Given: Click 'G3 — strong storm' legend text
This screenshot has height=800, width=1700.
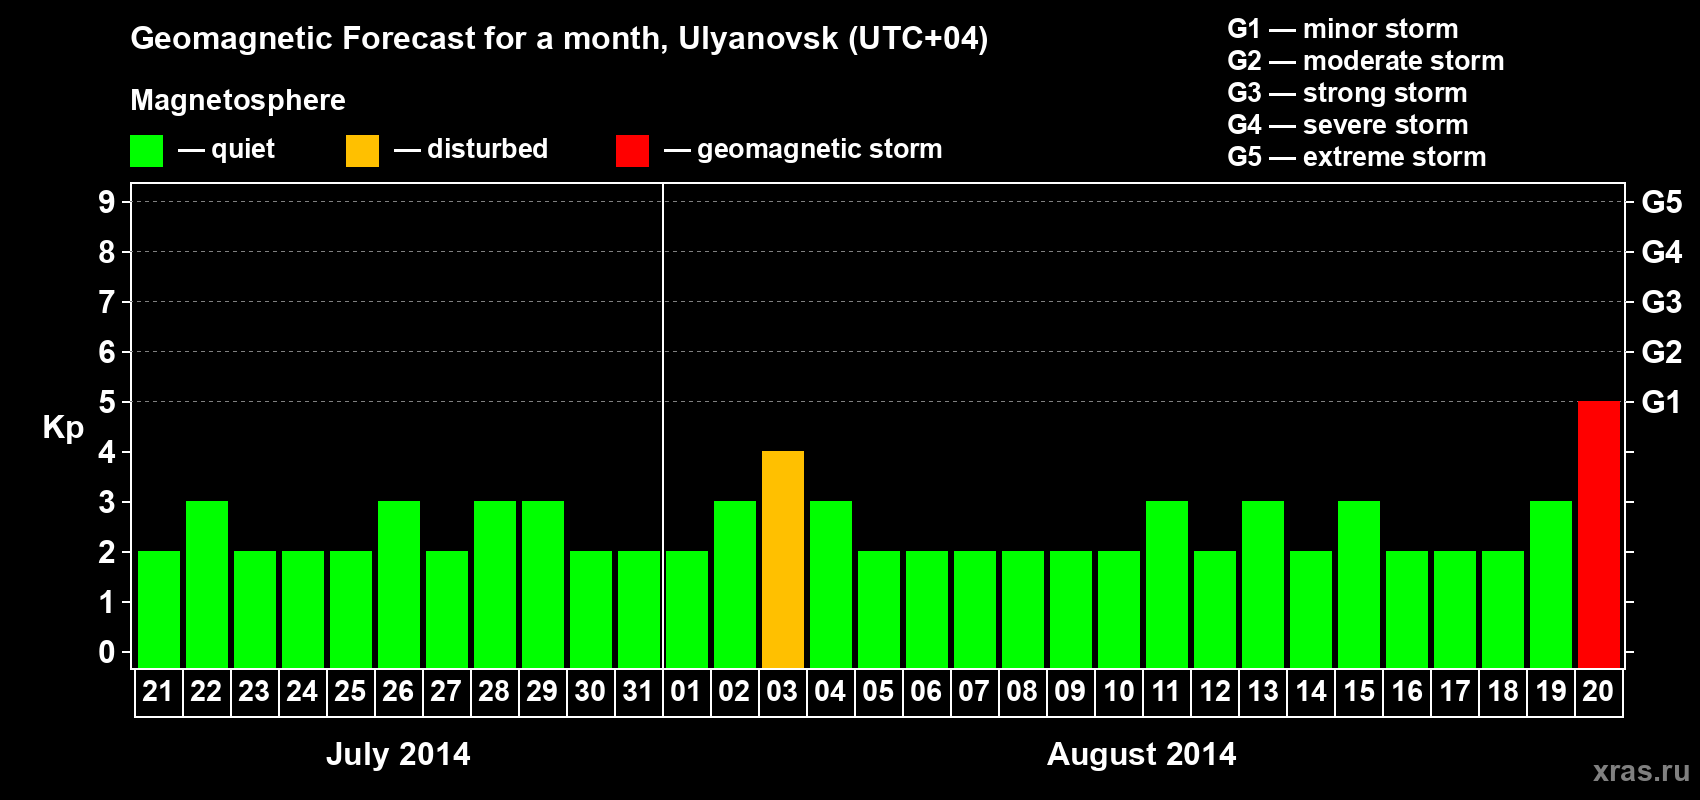Looking at the screenshot, I should (x=1347, y=93).
